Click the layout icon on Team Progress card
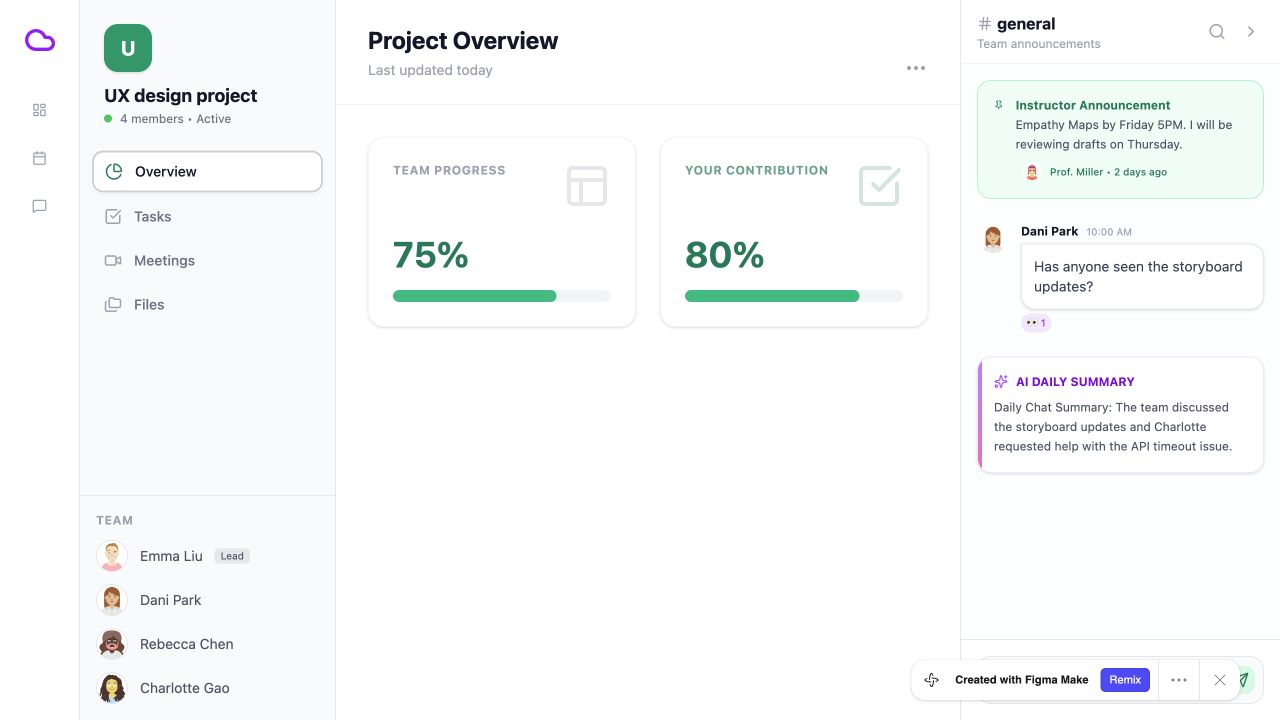 tap(587, 186)
